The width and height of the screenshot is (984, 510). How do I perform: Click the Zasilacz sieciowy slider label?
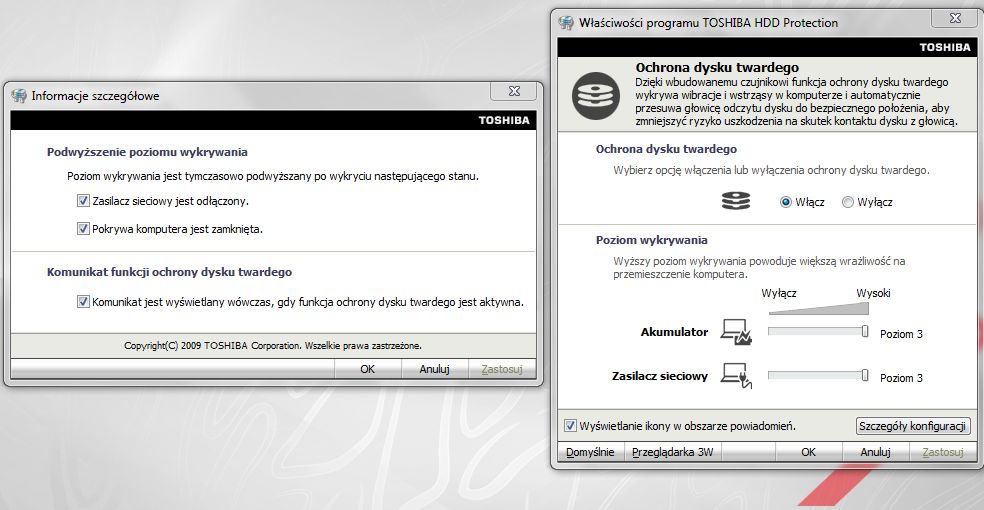660,376
